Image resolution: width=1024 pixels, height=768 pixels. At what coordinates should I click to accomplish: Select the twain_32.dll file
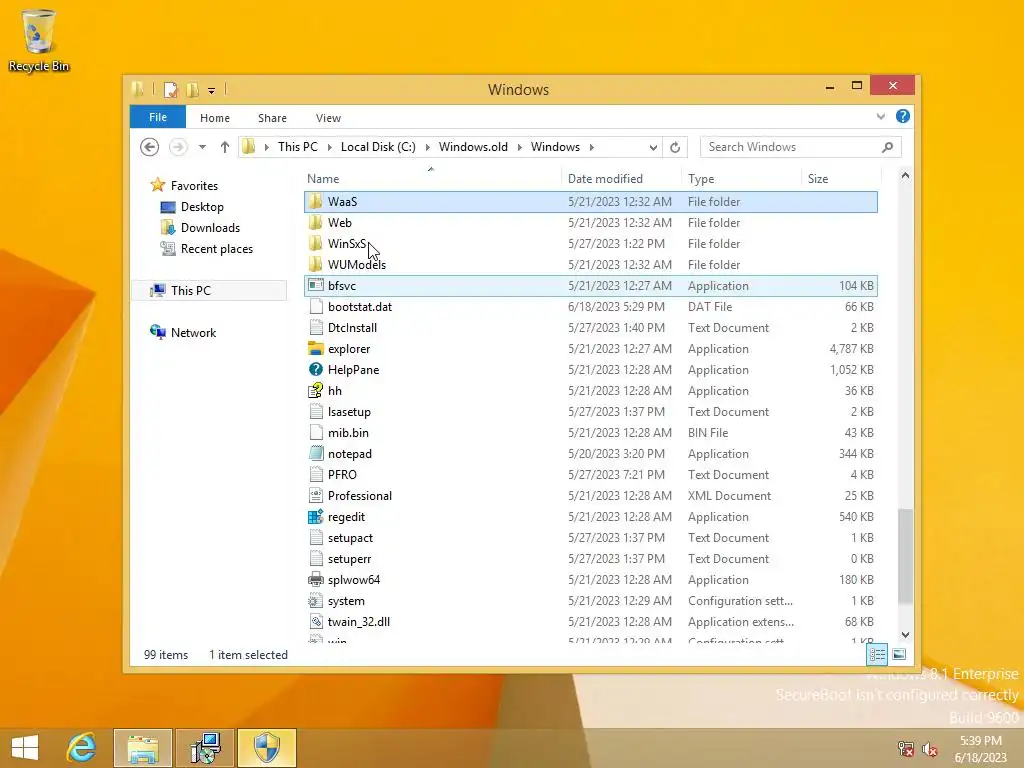590,622
